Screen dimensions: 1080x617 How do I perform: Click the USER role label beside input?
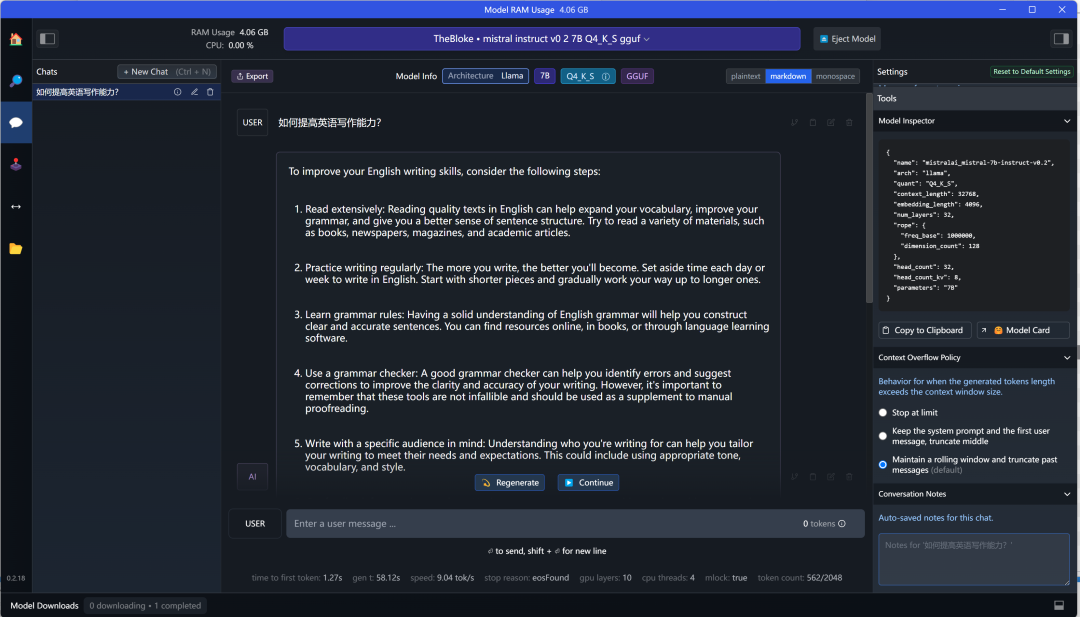(x=255, y=523)
